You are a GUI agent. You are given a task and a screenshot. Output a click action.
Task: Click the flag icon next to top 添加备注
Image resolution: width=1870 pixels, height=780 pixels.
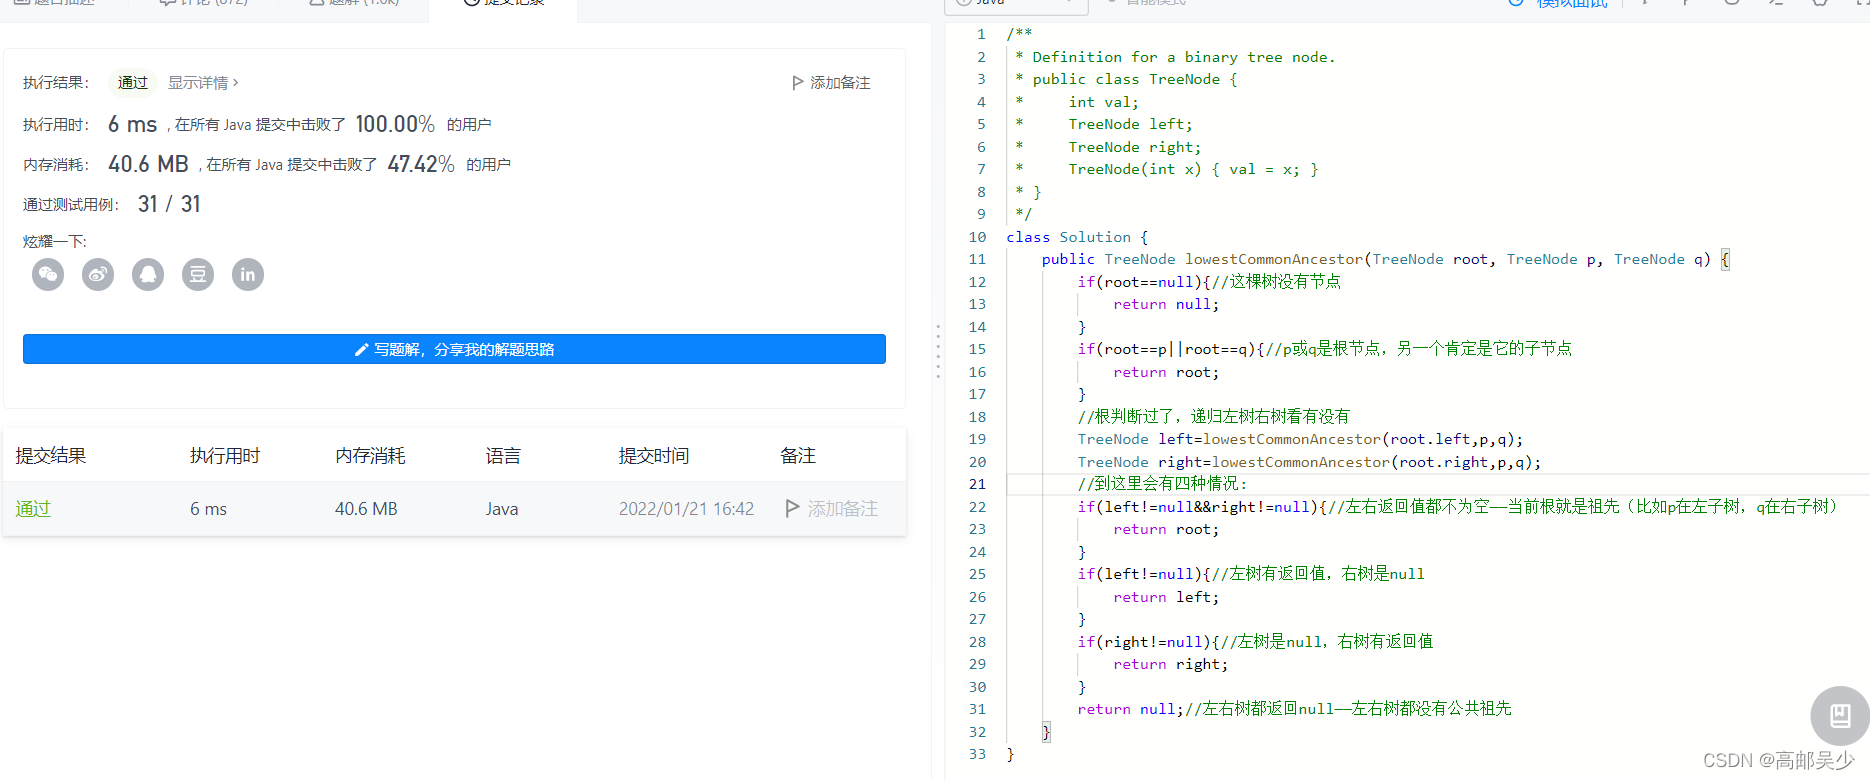coord(798,82)
